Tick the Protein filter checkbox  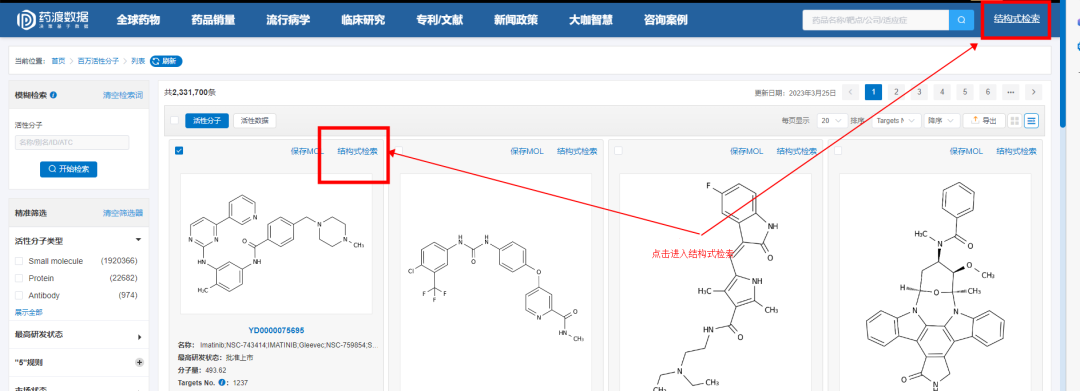19,278
